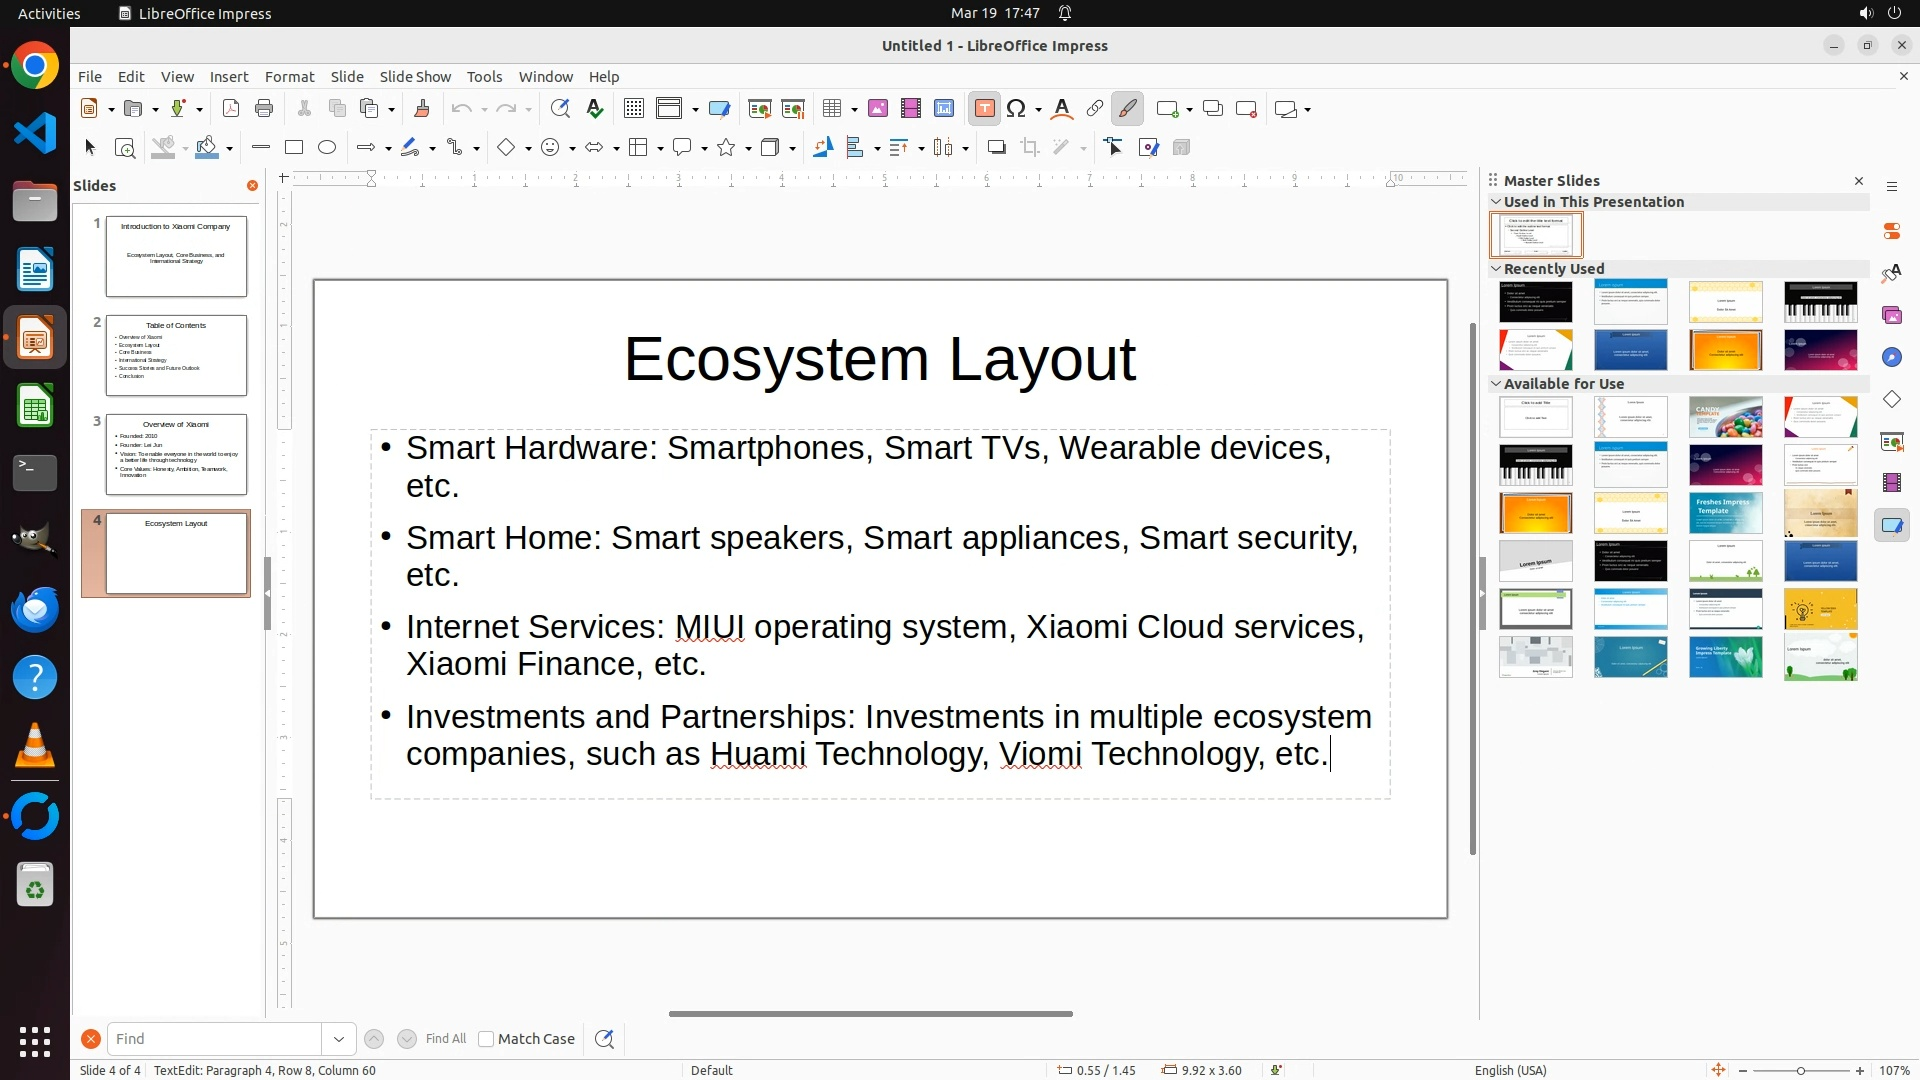Click the Find All button

coord(446,1039)
